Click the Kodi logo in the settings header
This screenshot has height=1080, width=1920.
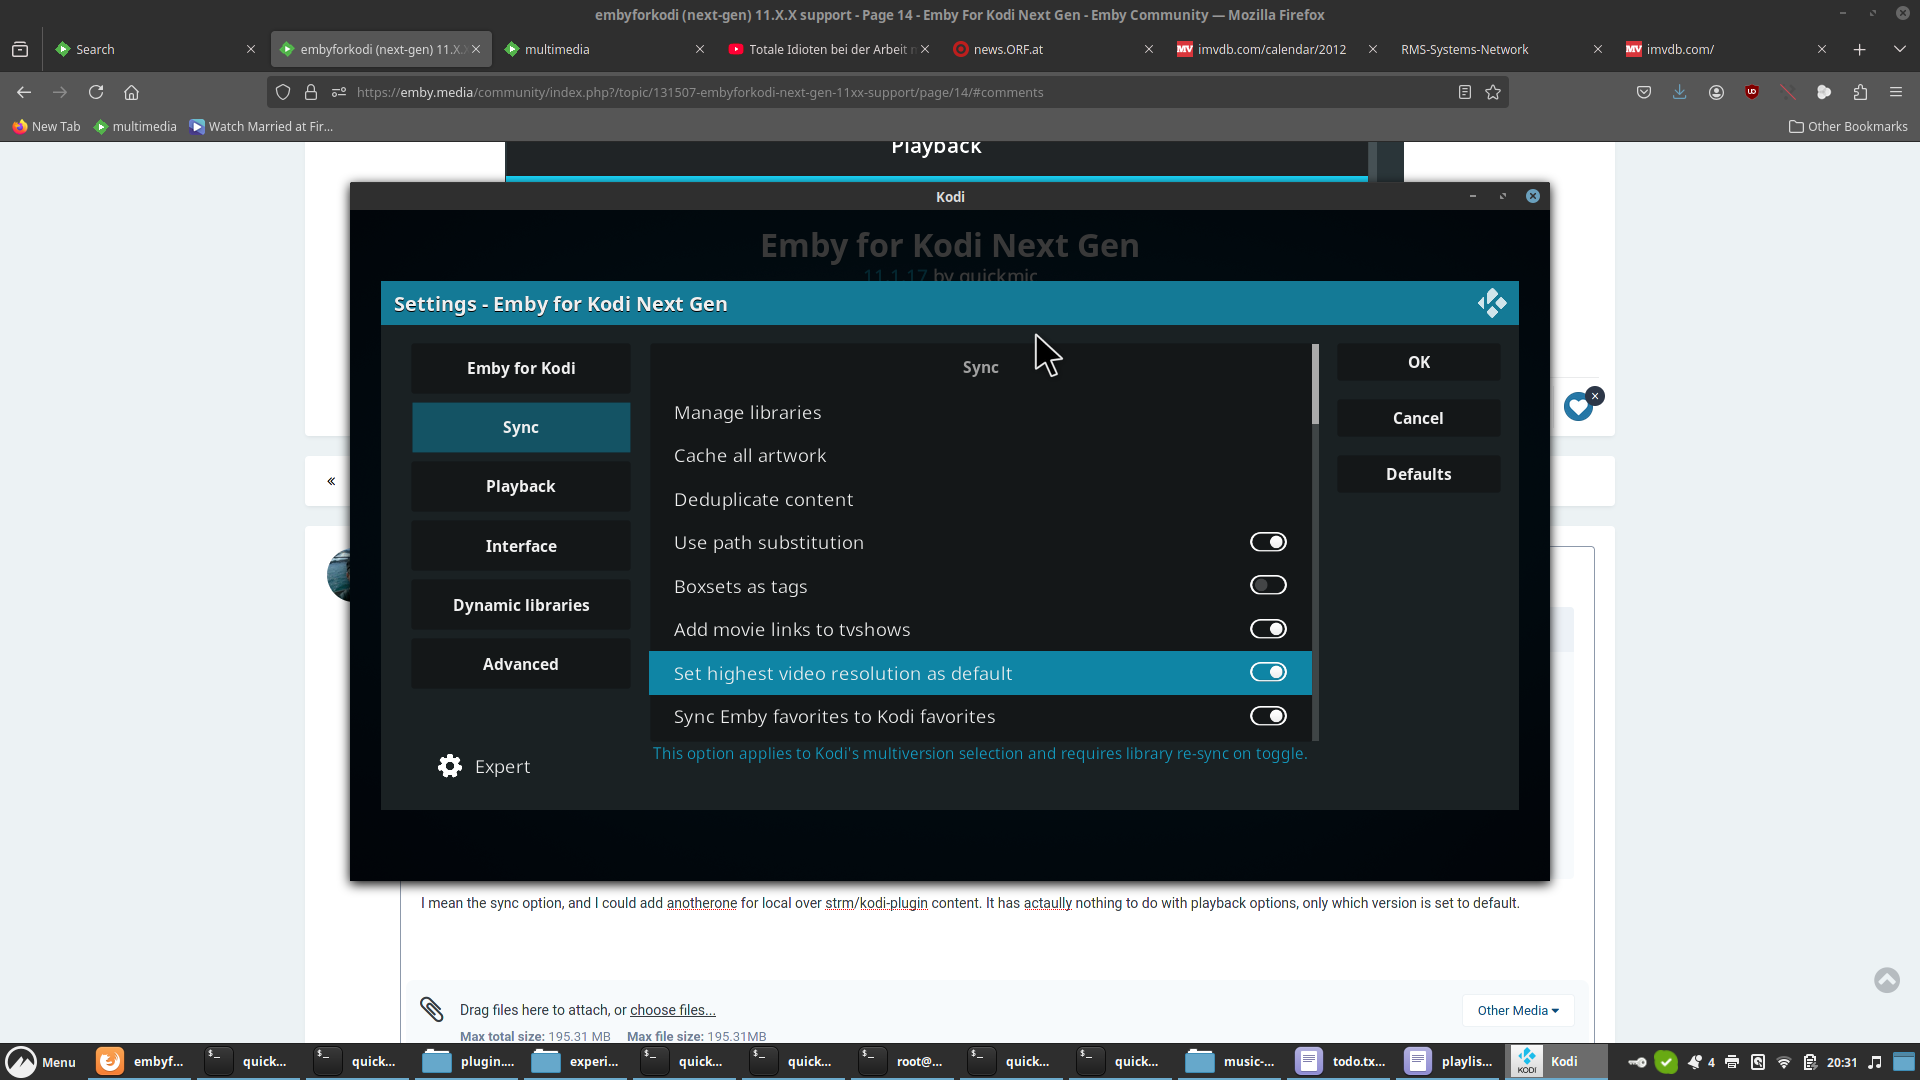click(1492, 303)
